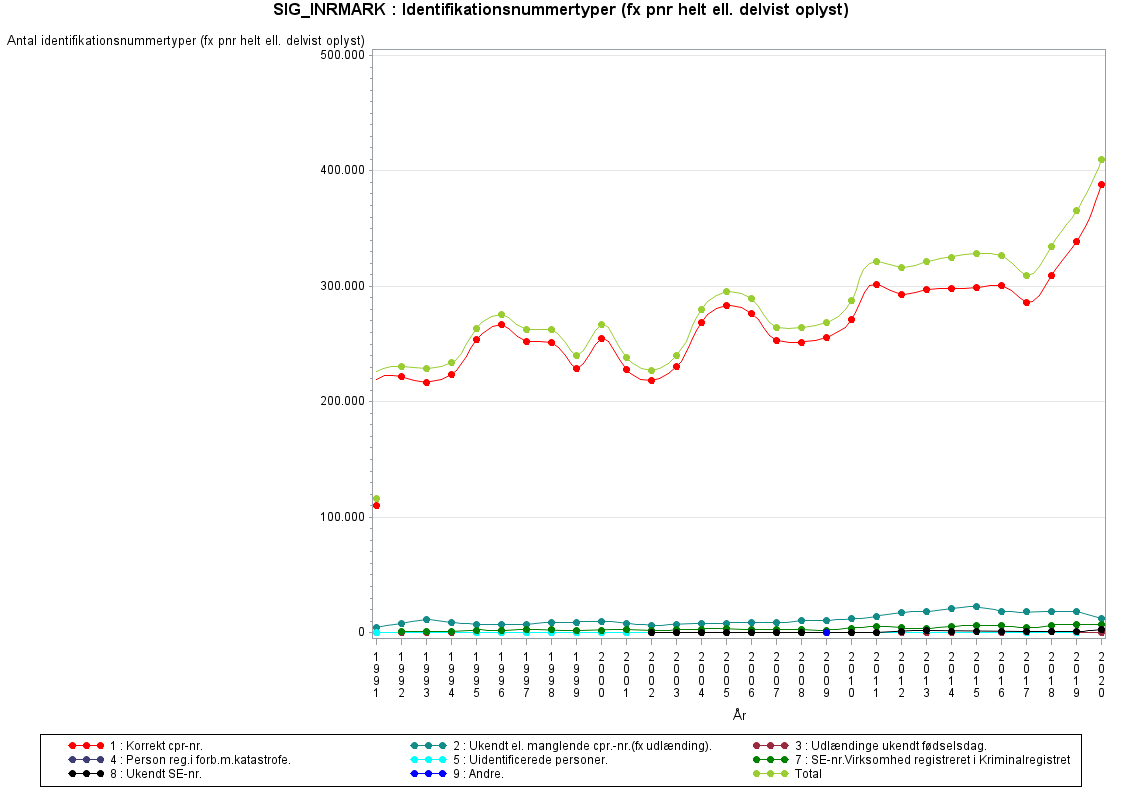The width and height of the screenshot is (1122, 793).
Task: Select the purple Person reg.i forb.m.katastrofe legend marker
Action: [x=85, y=760]
